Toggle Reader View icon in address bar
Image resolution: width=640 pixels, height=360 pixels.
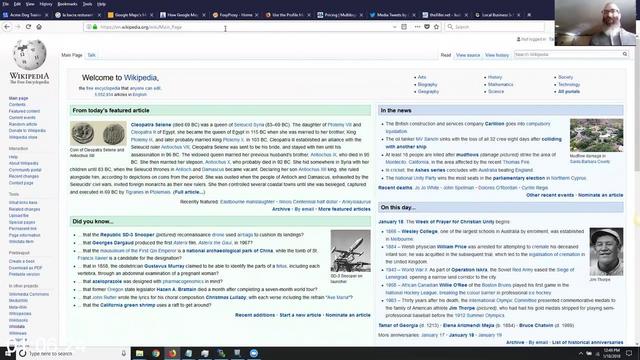pos(404,27)
